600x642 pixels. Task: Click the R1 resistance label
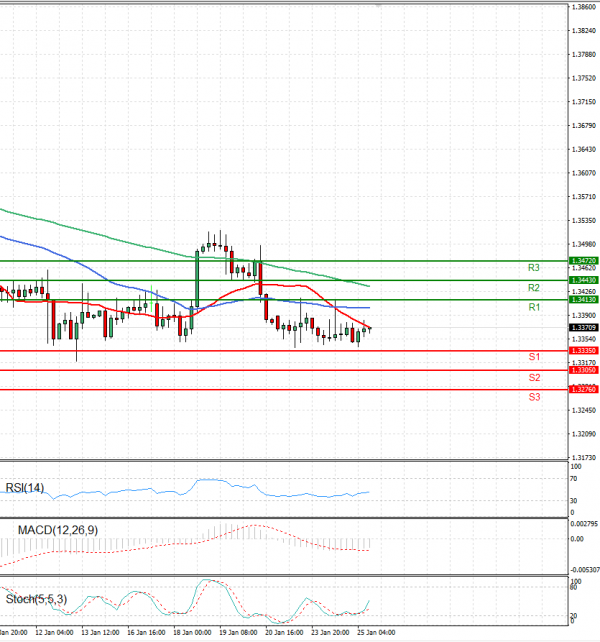534,307
